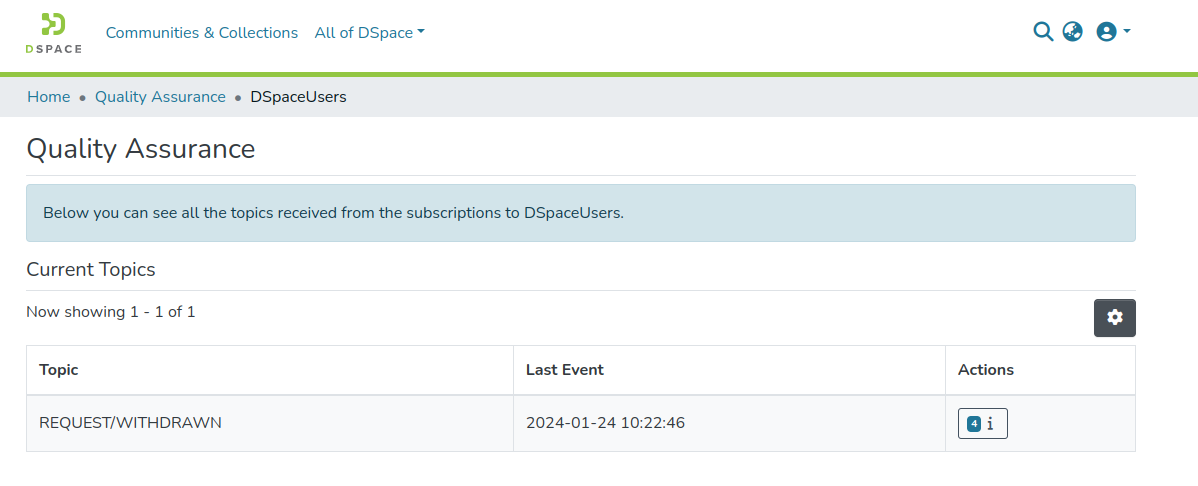Image resolution: width=1198 pixels, height=486 pixels.
Task: Go to Home breadcrumb link
Action: (48, 97)
